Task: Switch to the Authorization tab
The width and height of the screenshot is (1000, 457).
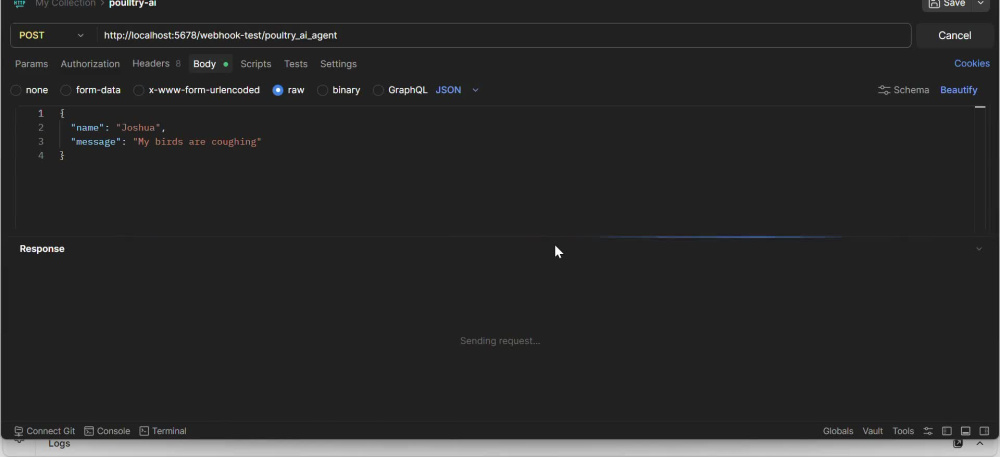Action: coord(90,64)
